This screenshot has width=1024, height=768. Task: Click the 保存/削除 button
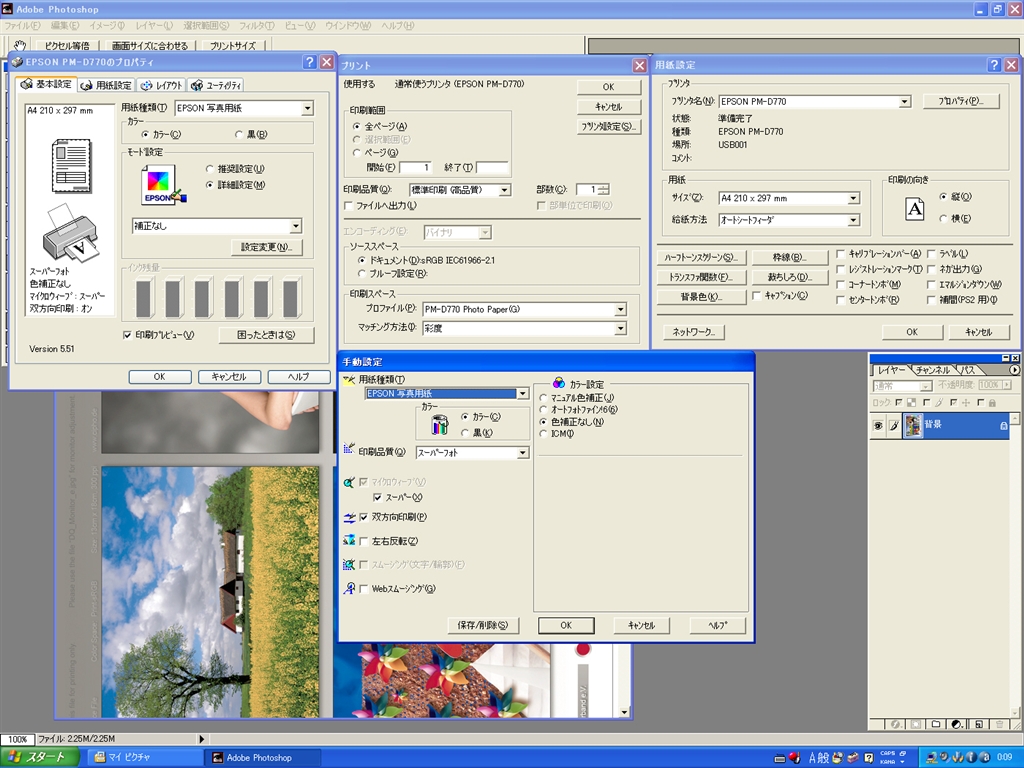point(482,625)
